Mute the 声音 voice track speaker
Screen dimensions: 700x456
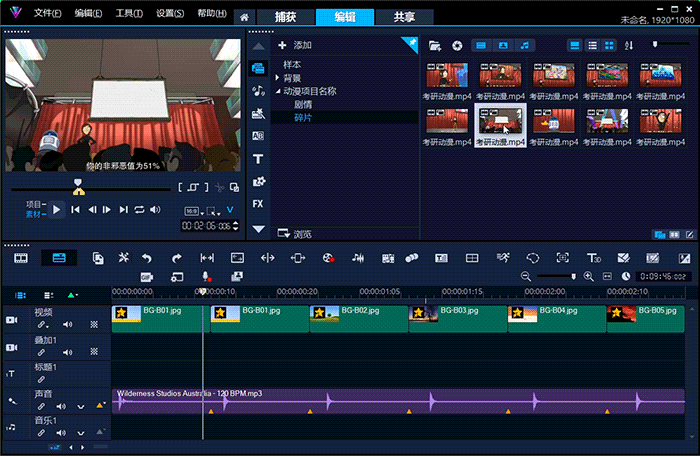click(x=61, y=406)
